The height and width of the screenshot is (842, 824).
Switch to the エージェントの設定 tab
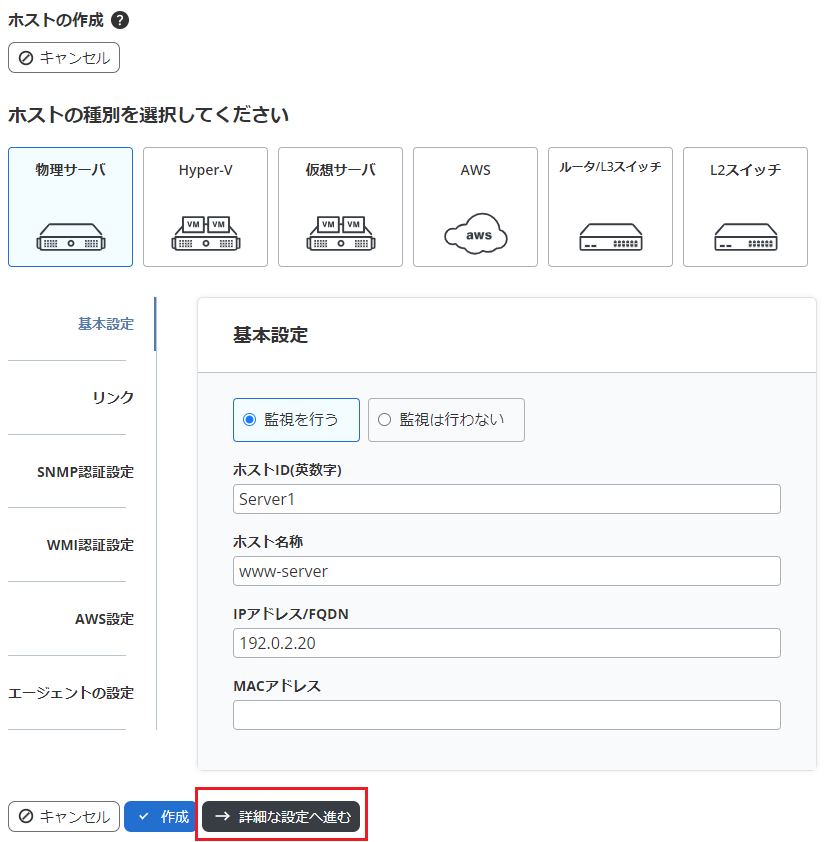tap(71, 694)
